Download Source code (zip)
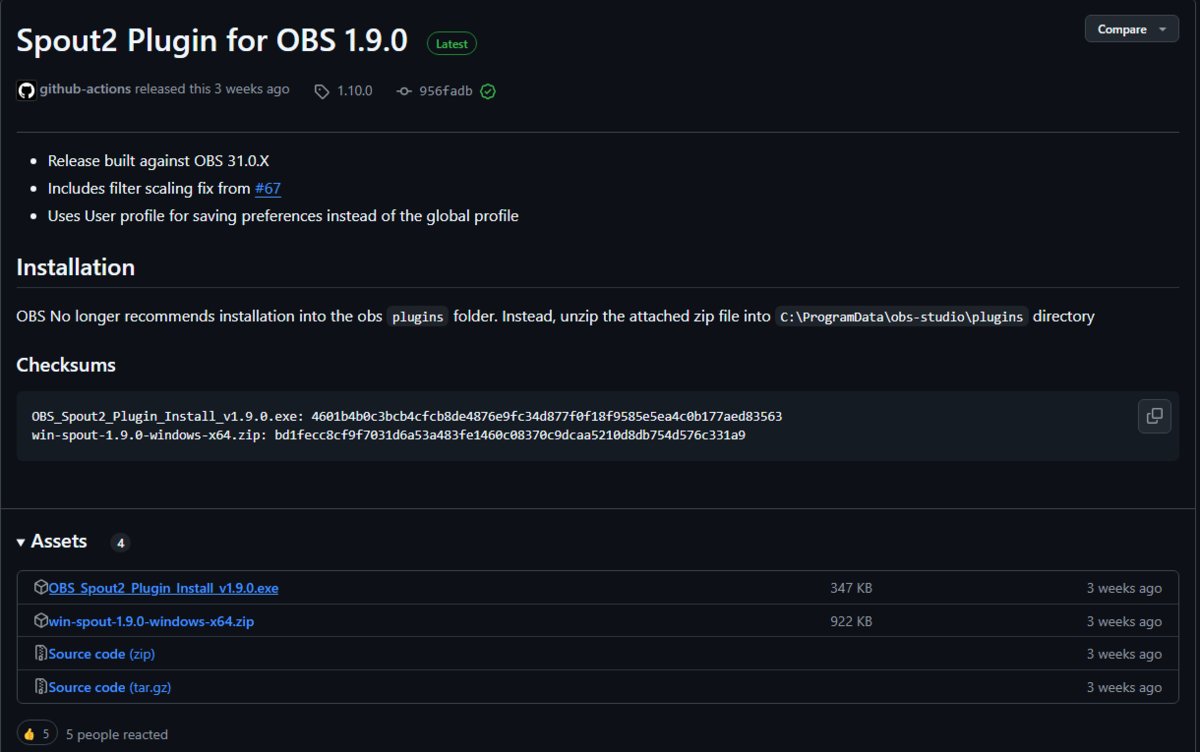The image size is (1200, 752). tap(102, 654)
